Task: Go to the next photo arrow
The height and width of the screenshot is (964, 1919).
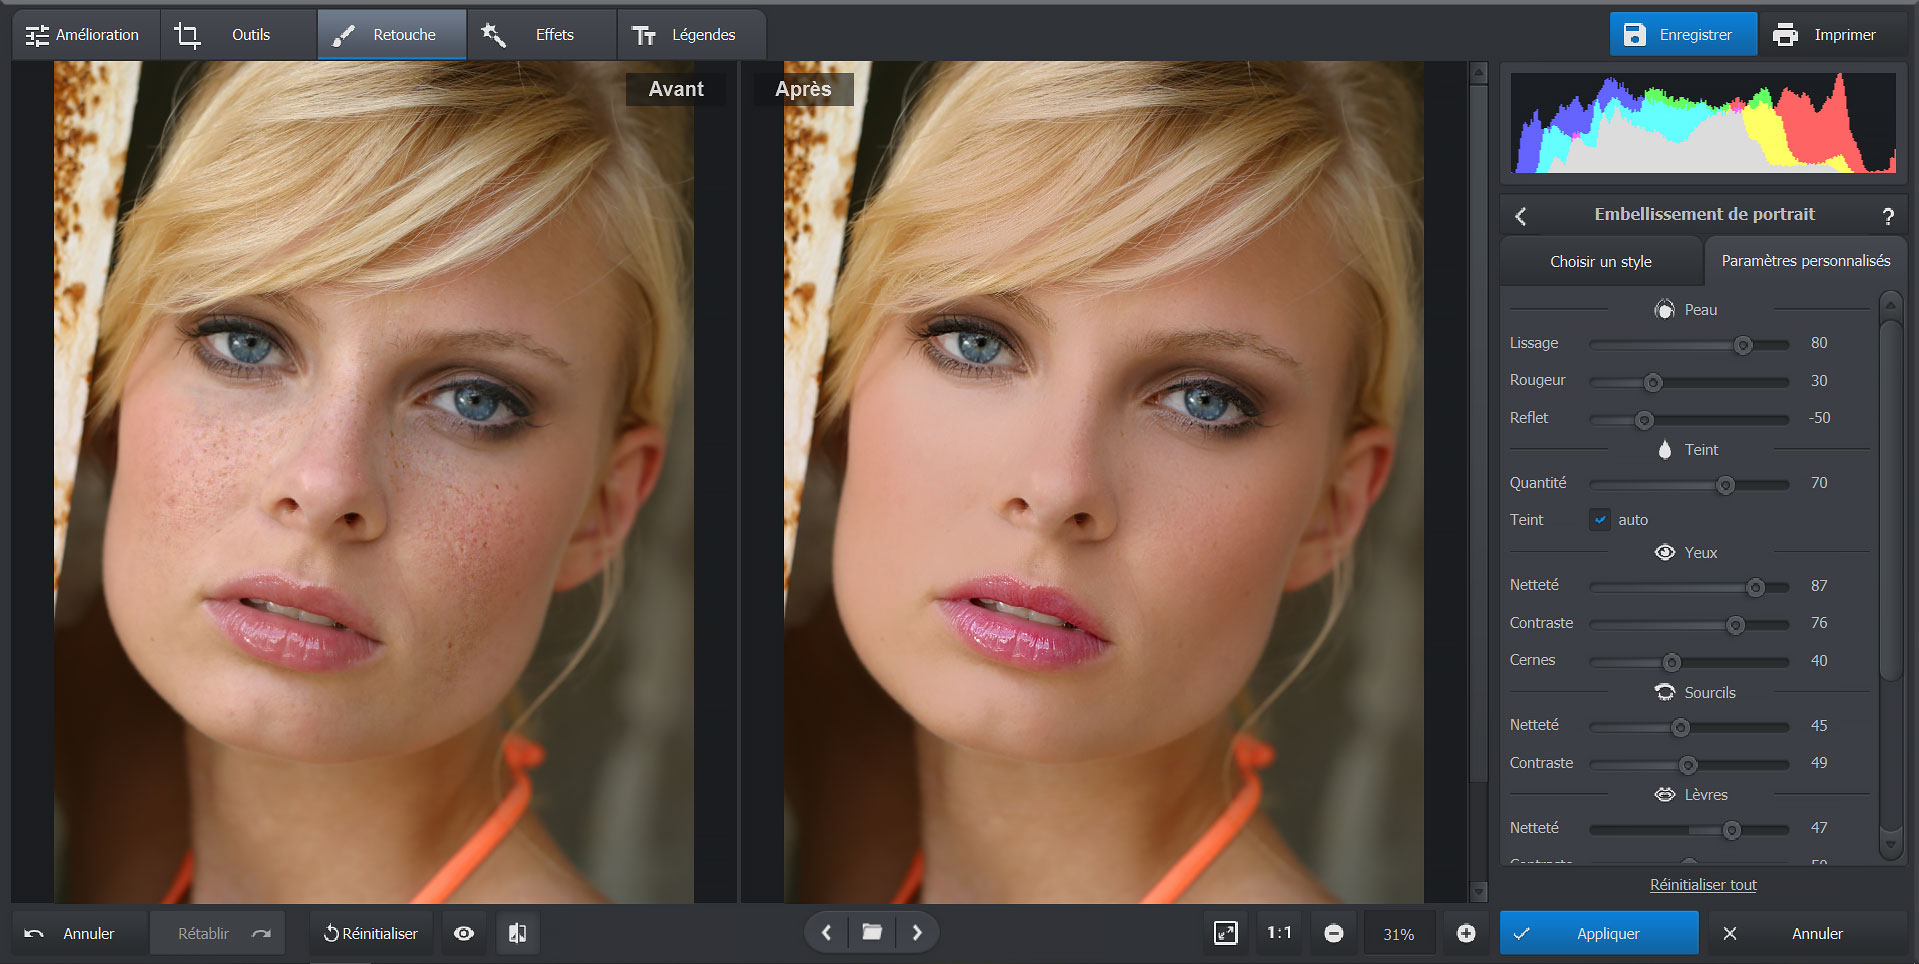Action: (x=917, y=933)
